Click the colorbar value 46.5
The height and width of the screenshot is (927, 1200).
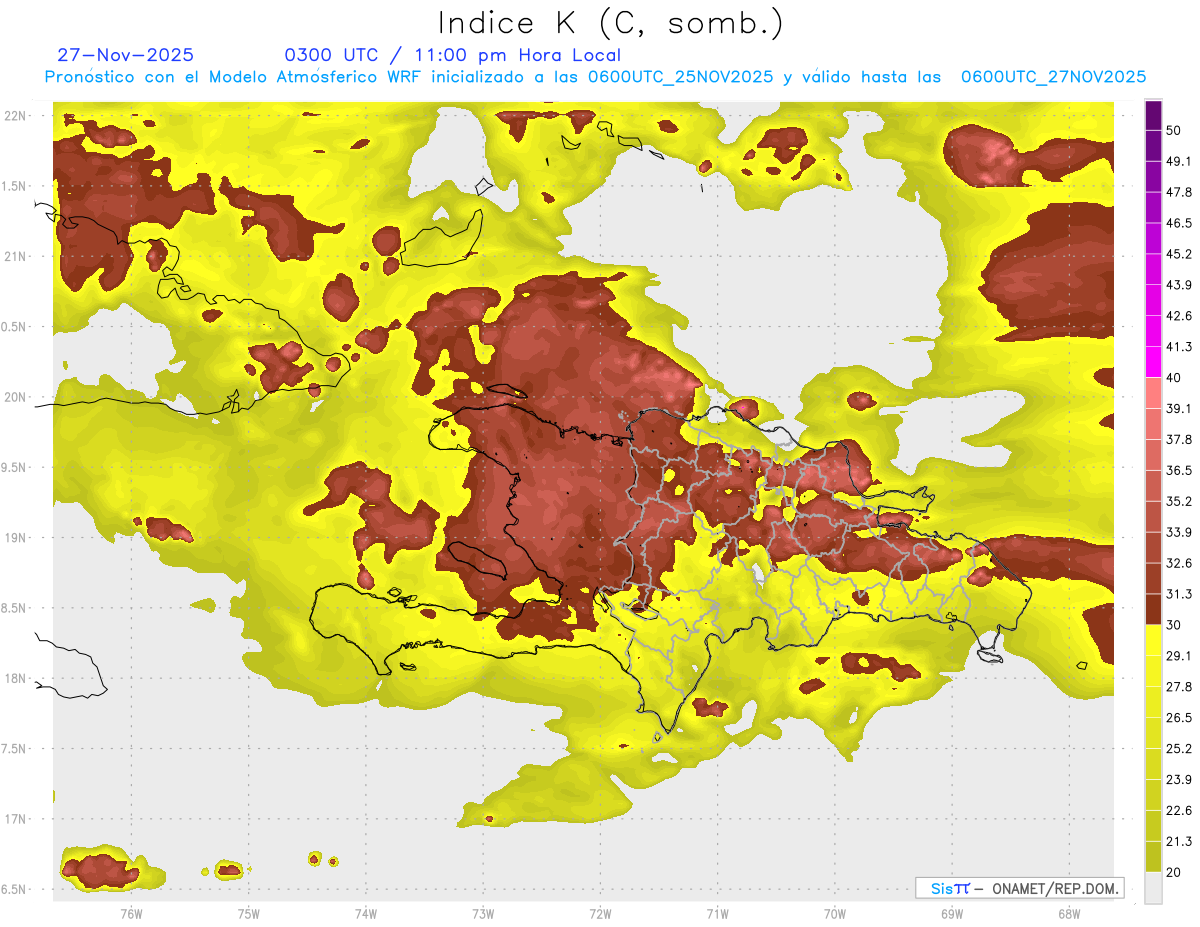coord(1179,223)
